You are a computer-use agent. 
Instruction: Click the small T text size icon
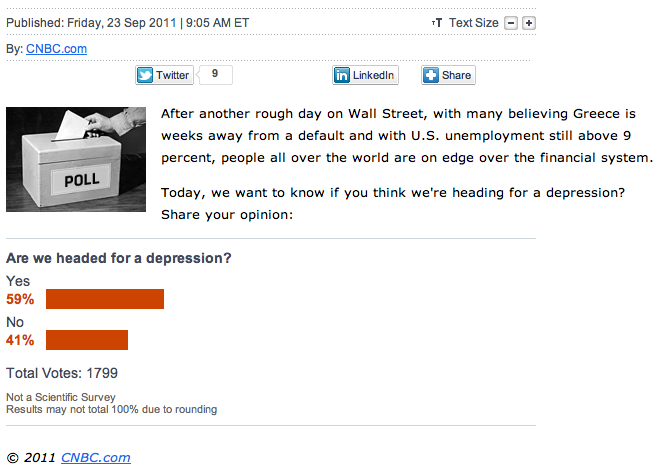coord(436,23)
